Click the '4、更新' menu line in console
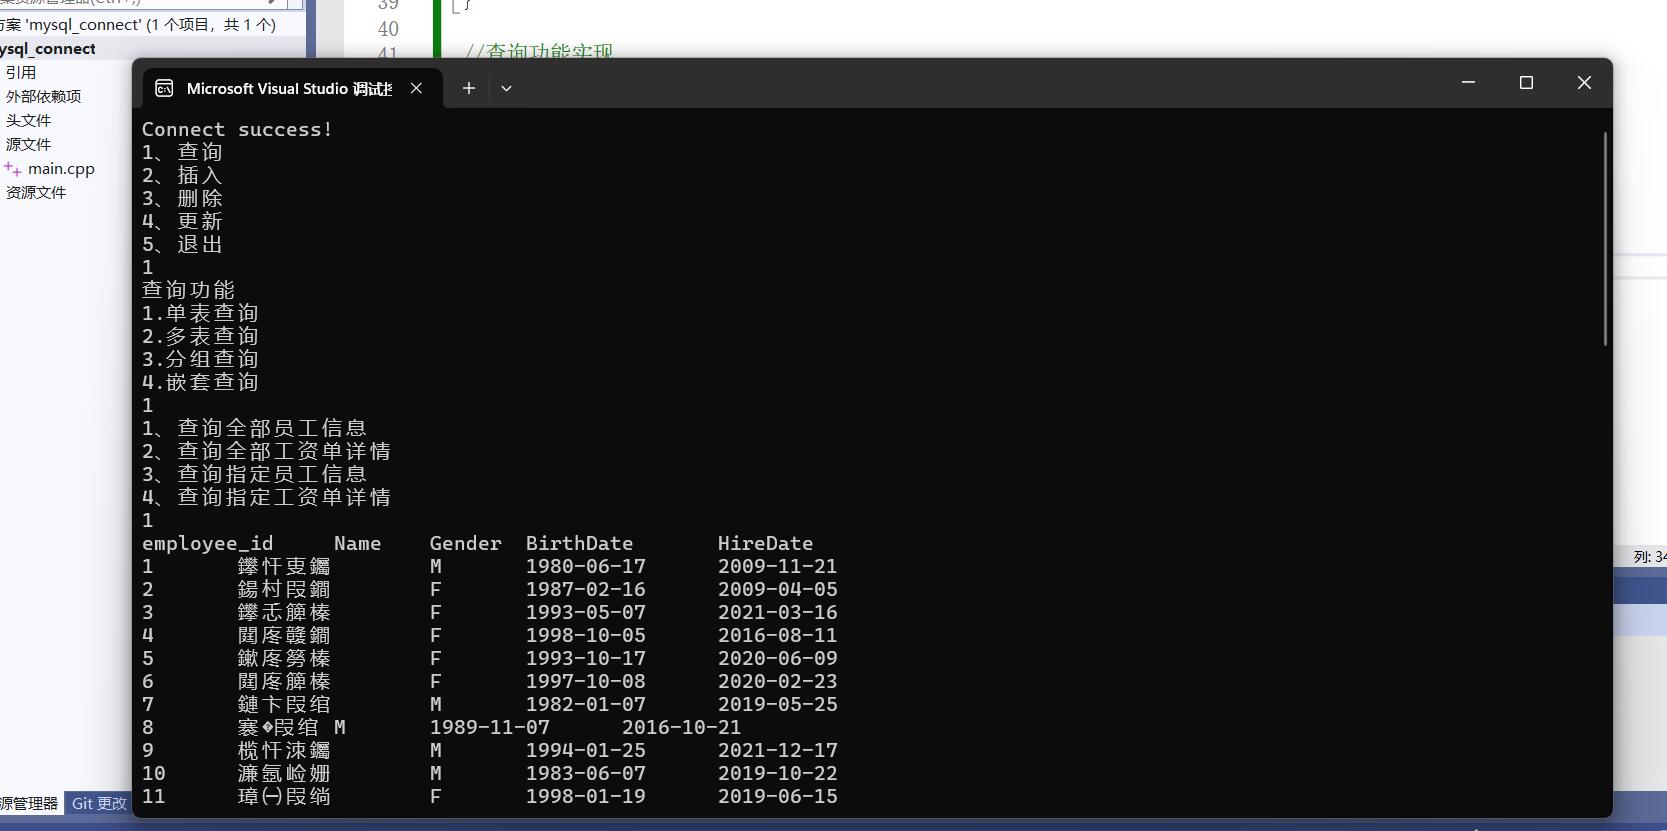 182,221
